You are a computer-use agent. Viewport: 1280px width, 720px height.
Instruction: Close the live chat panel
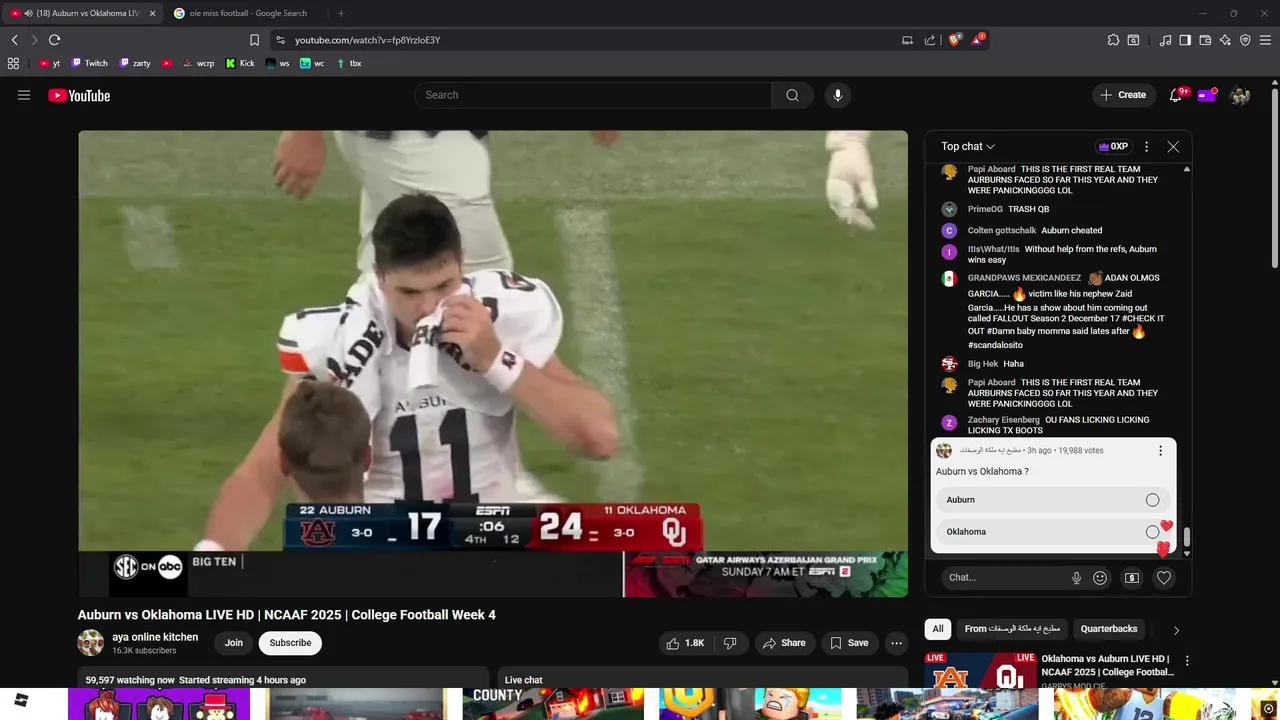[1173, 146]
